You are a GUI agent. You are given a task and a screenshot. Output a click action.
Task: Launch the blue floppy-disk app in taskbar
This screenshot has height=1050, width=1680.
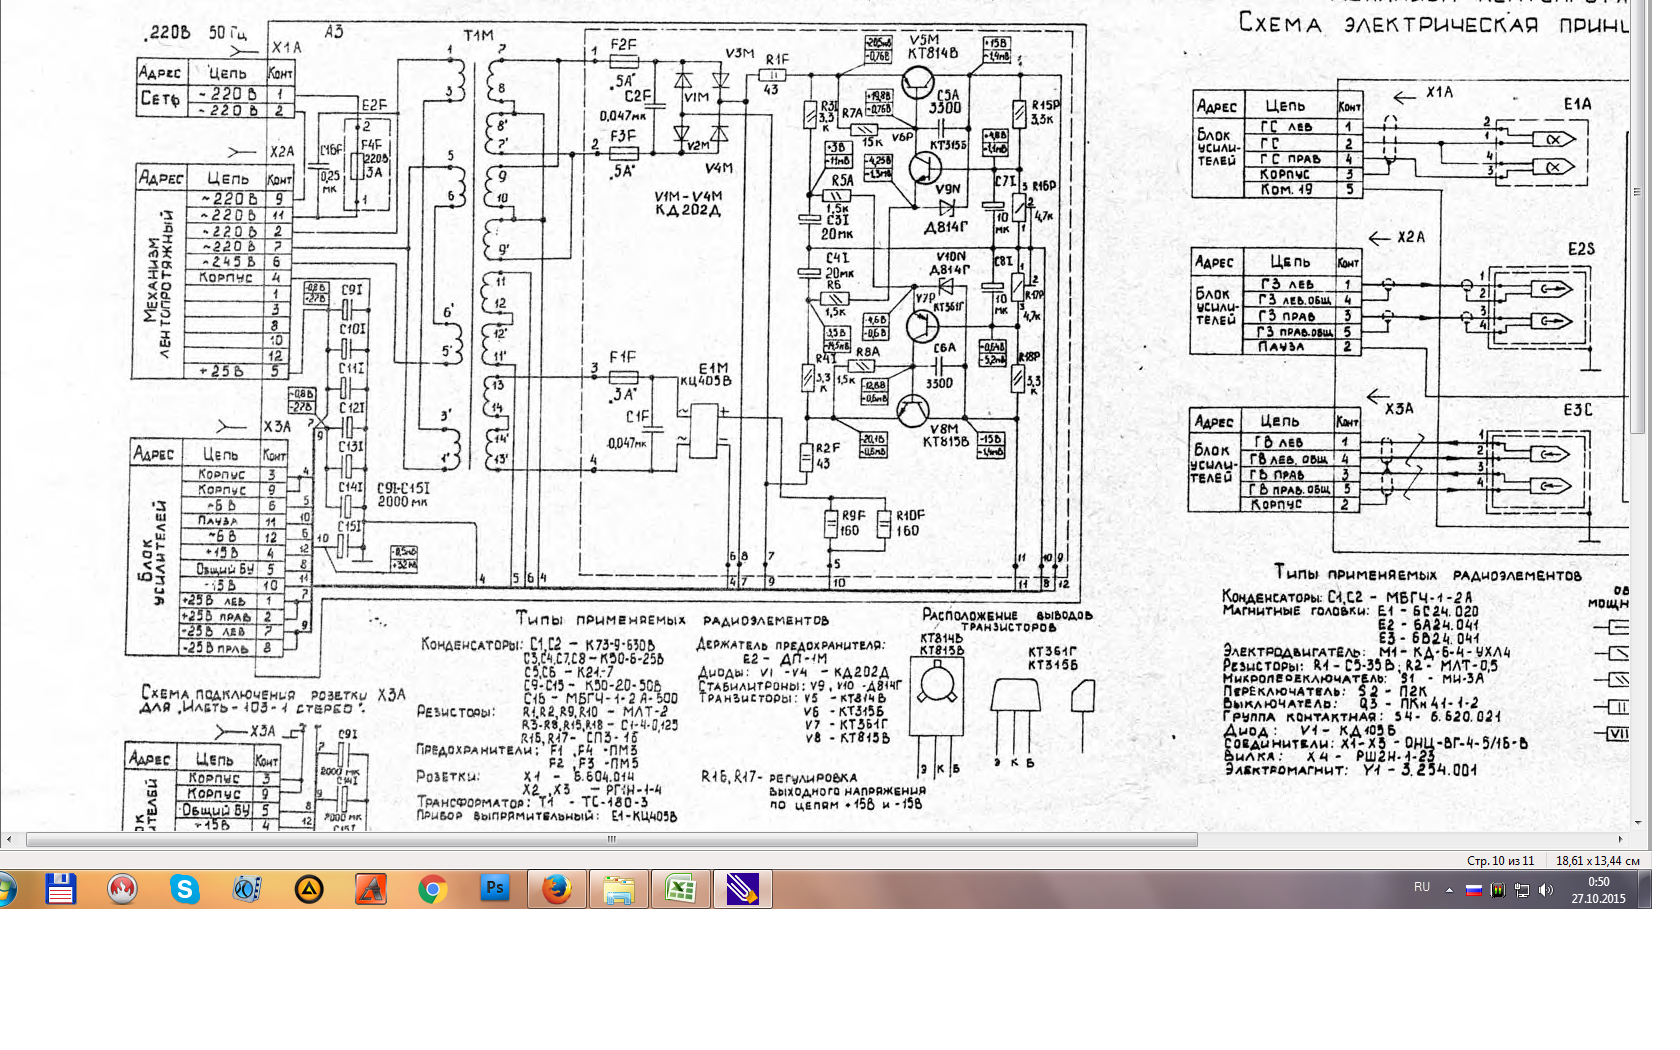(61, 889)
